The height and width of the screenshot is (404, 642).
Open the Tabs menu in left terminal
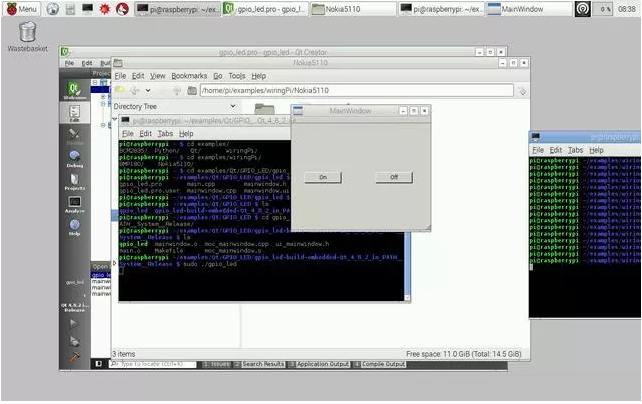point(165,133)
